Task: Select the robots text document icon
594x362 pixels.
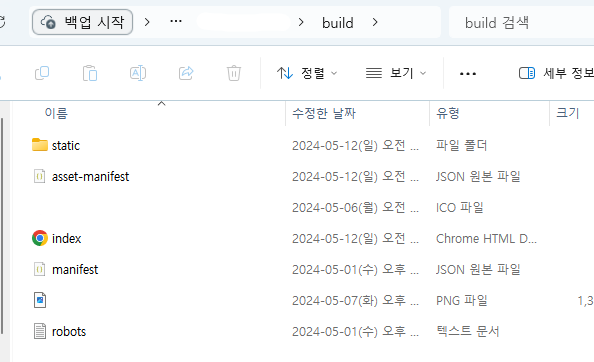Action: tap(40, 331)
